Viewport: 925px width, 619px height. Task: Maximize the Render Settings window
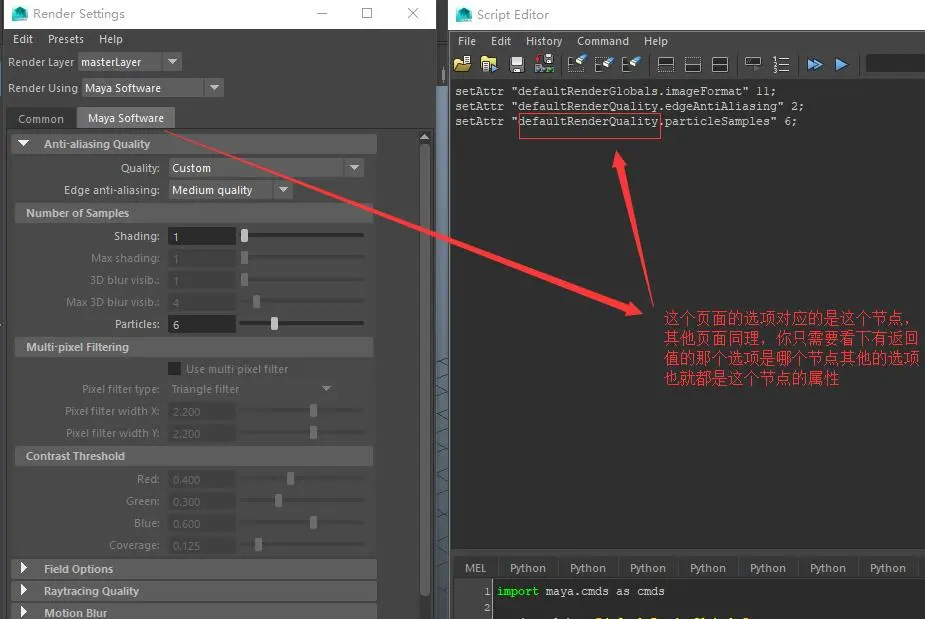click(367, 13)
